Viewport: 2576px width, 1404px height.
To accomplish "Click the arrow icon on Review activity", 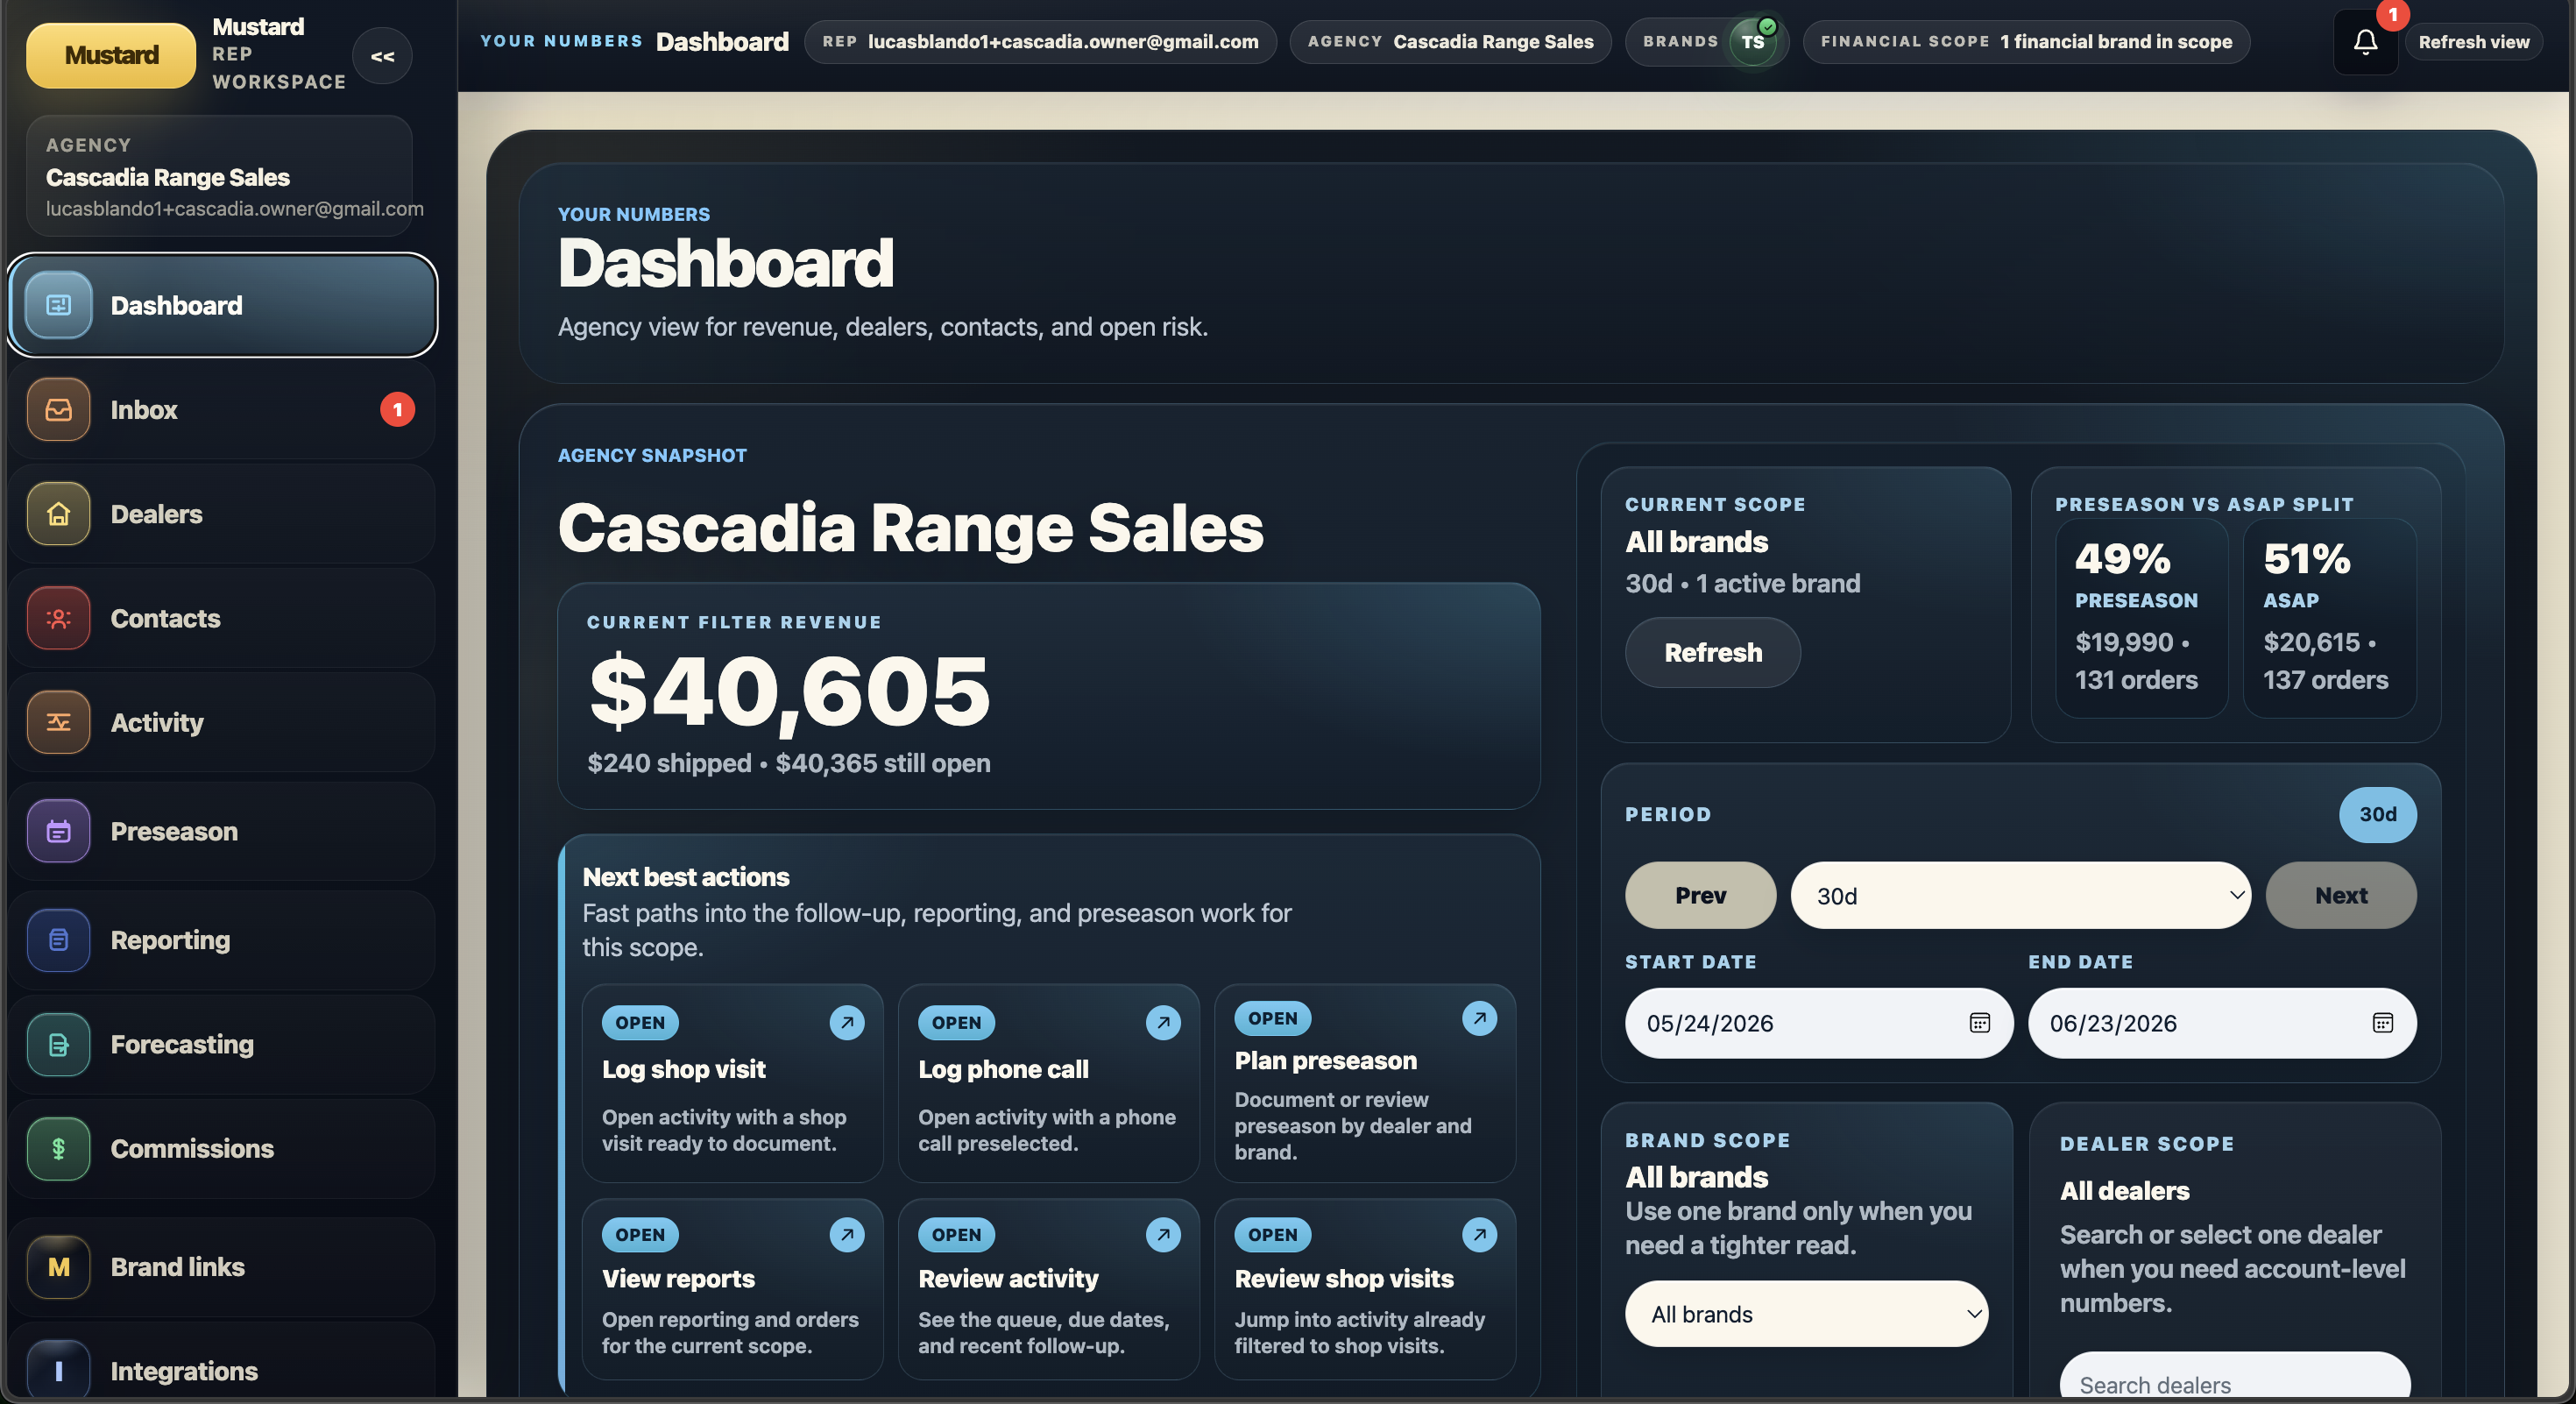I will click(x=1163, y=1234).
